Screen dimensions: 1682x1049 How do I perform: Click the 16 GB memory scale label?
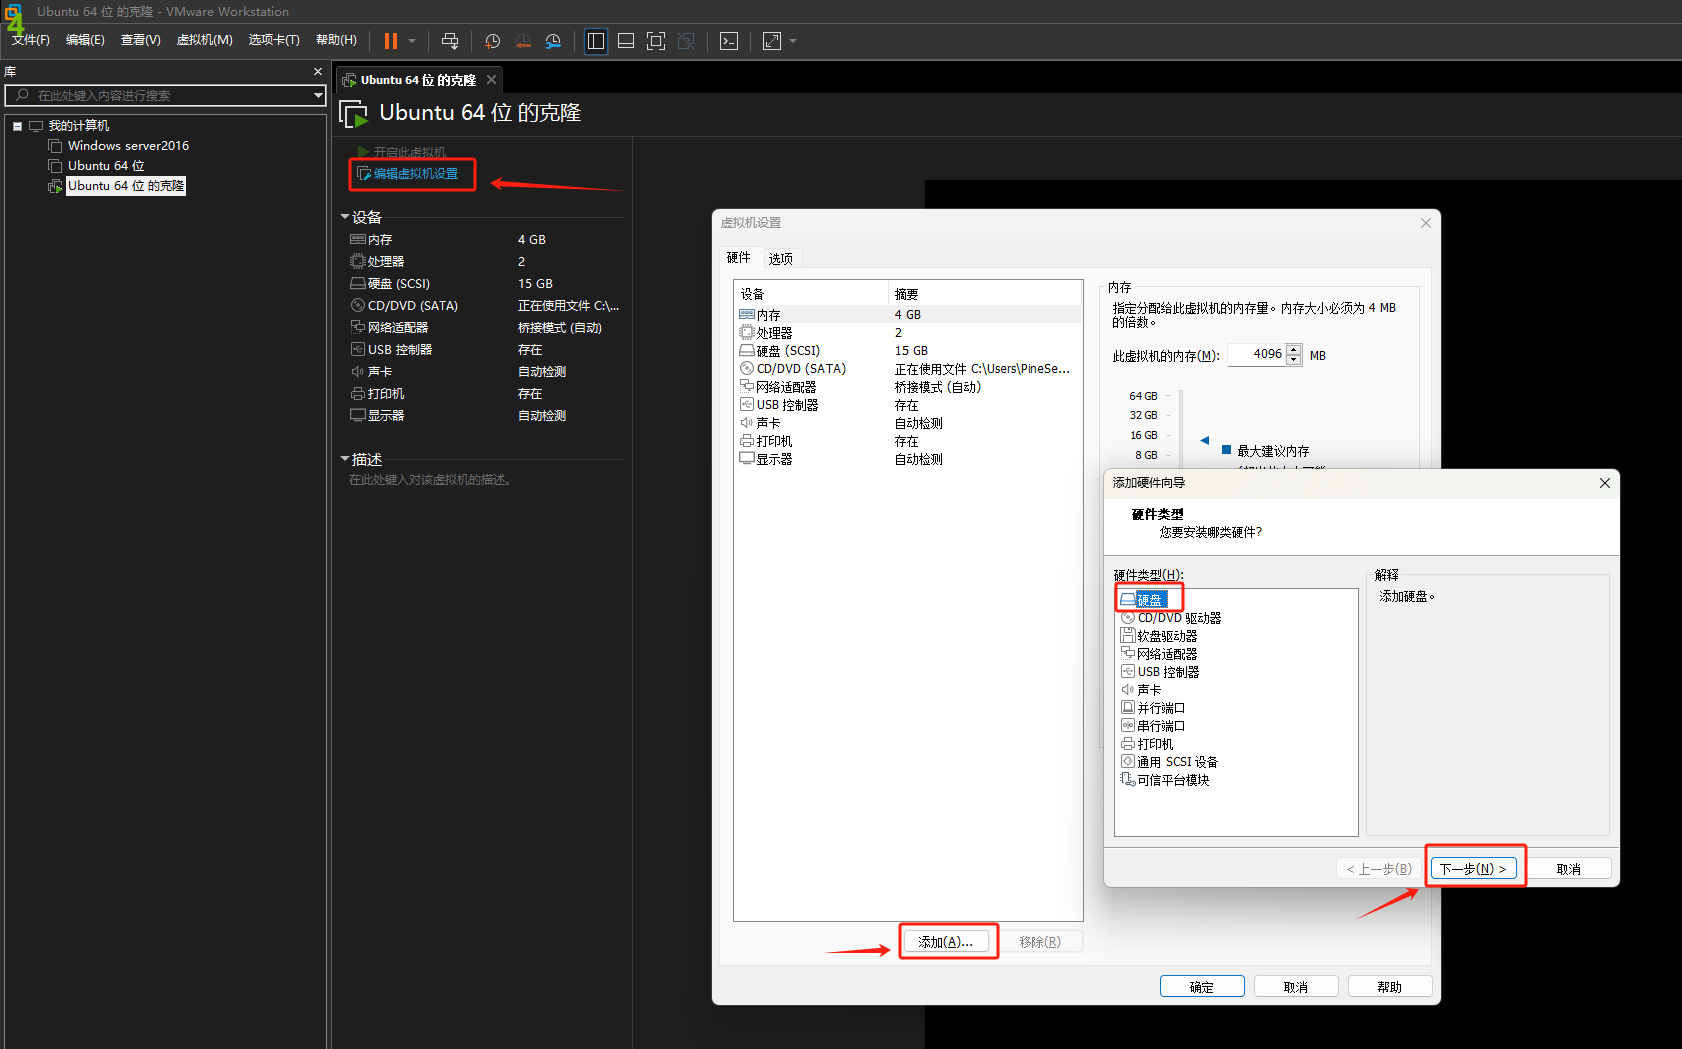pos(1143,435)
